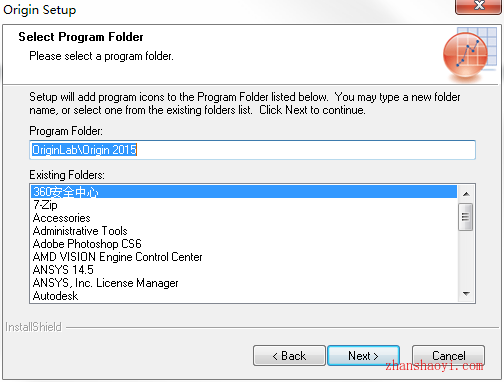Click the Next button to continue
The width and height of the screenshot is (504, 382).
363,356
